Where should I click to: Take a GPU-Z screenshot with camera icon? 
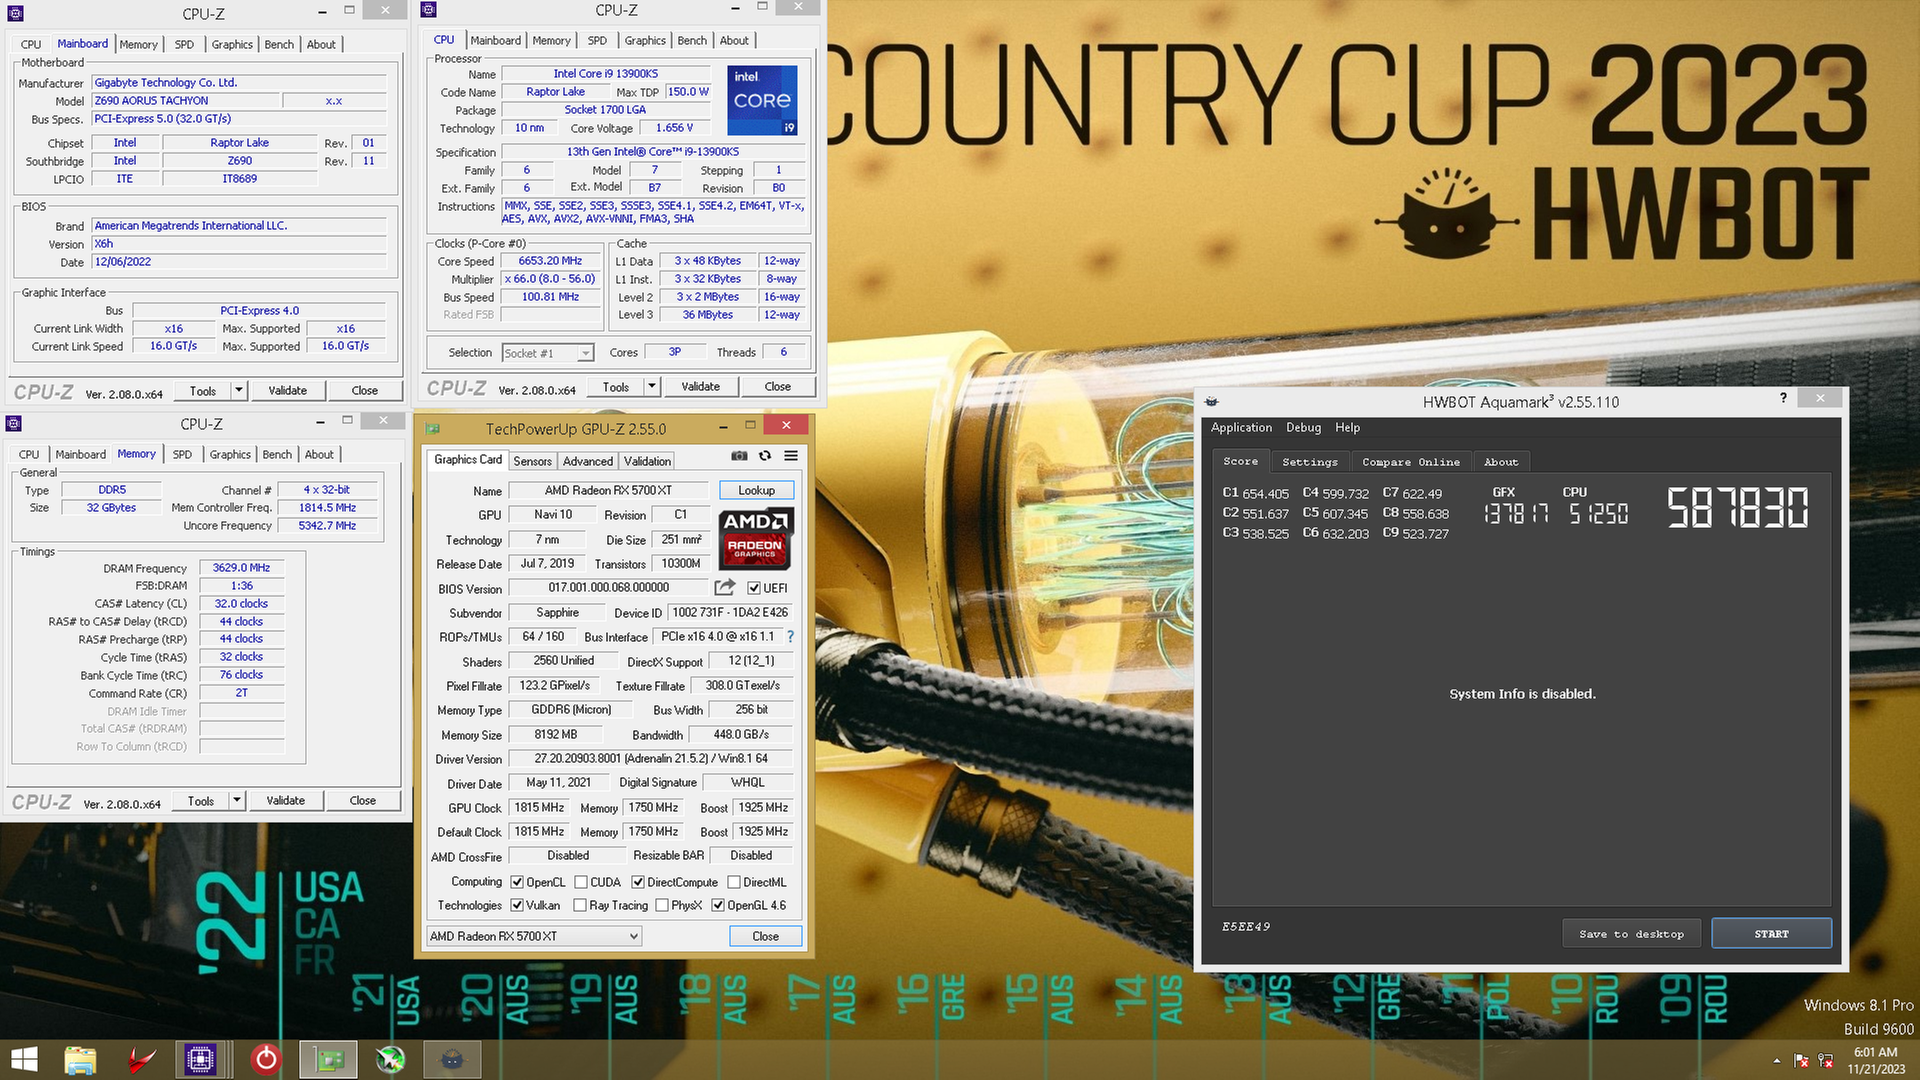739,456
